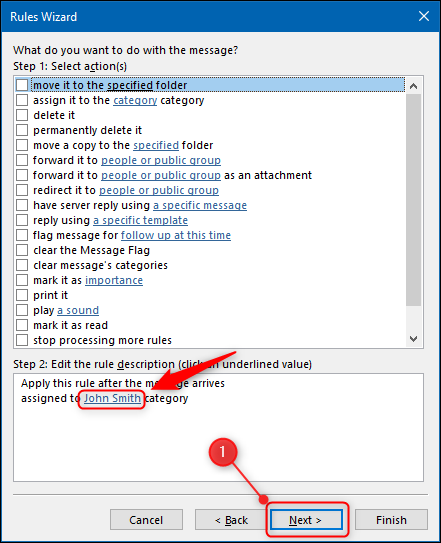Click scroll up arrow in actions list
This screenshot has height=543, width=441.
(413, 86)
